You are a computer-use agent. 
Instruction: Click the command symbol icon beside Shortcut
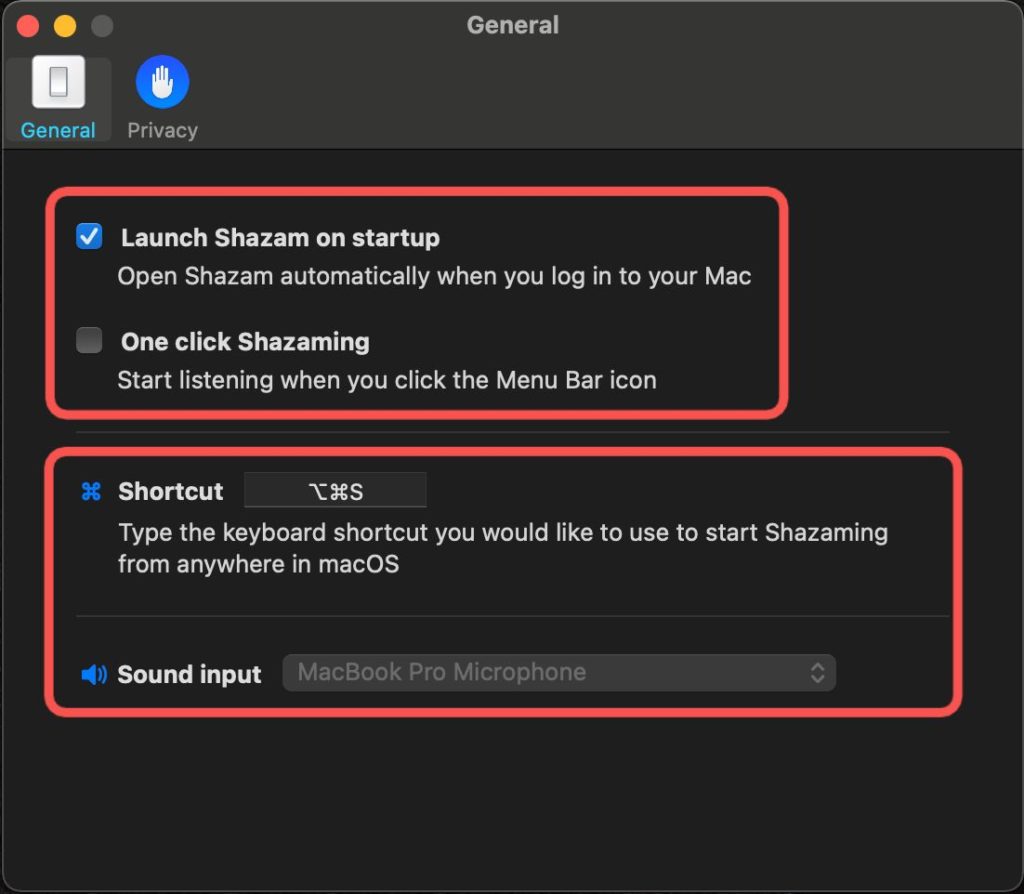[91, 491]
